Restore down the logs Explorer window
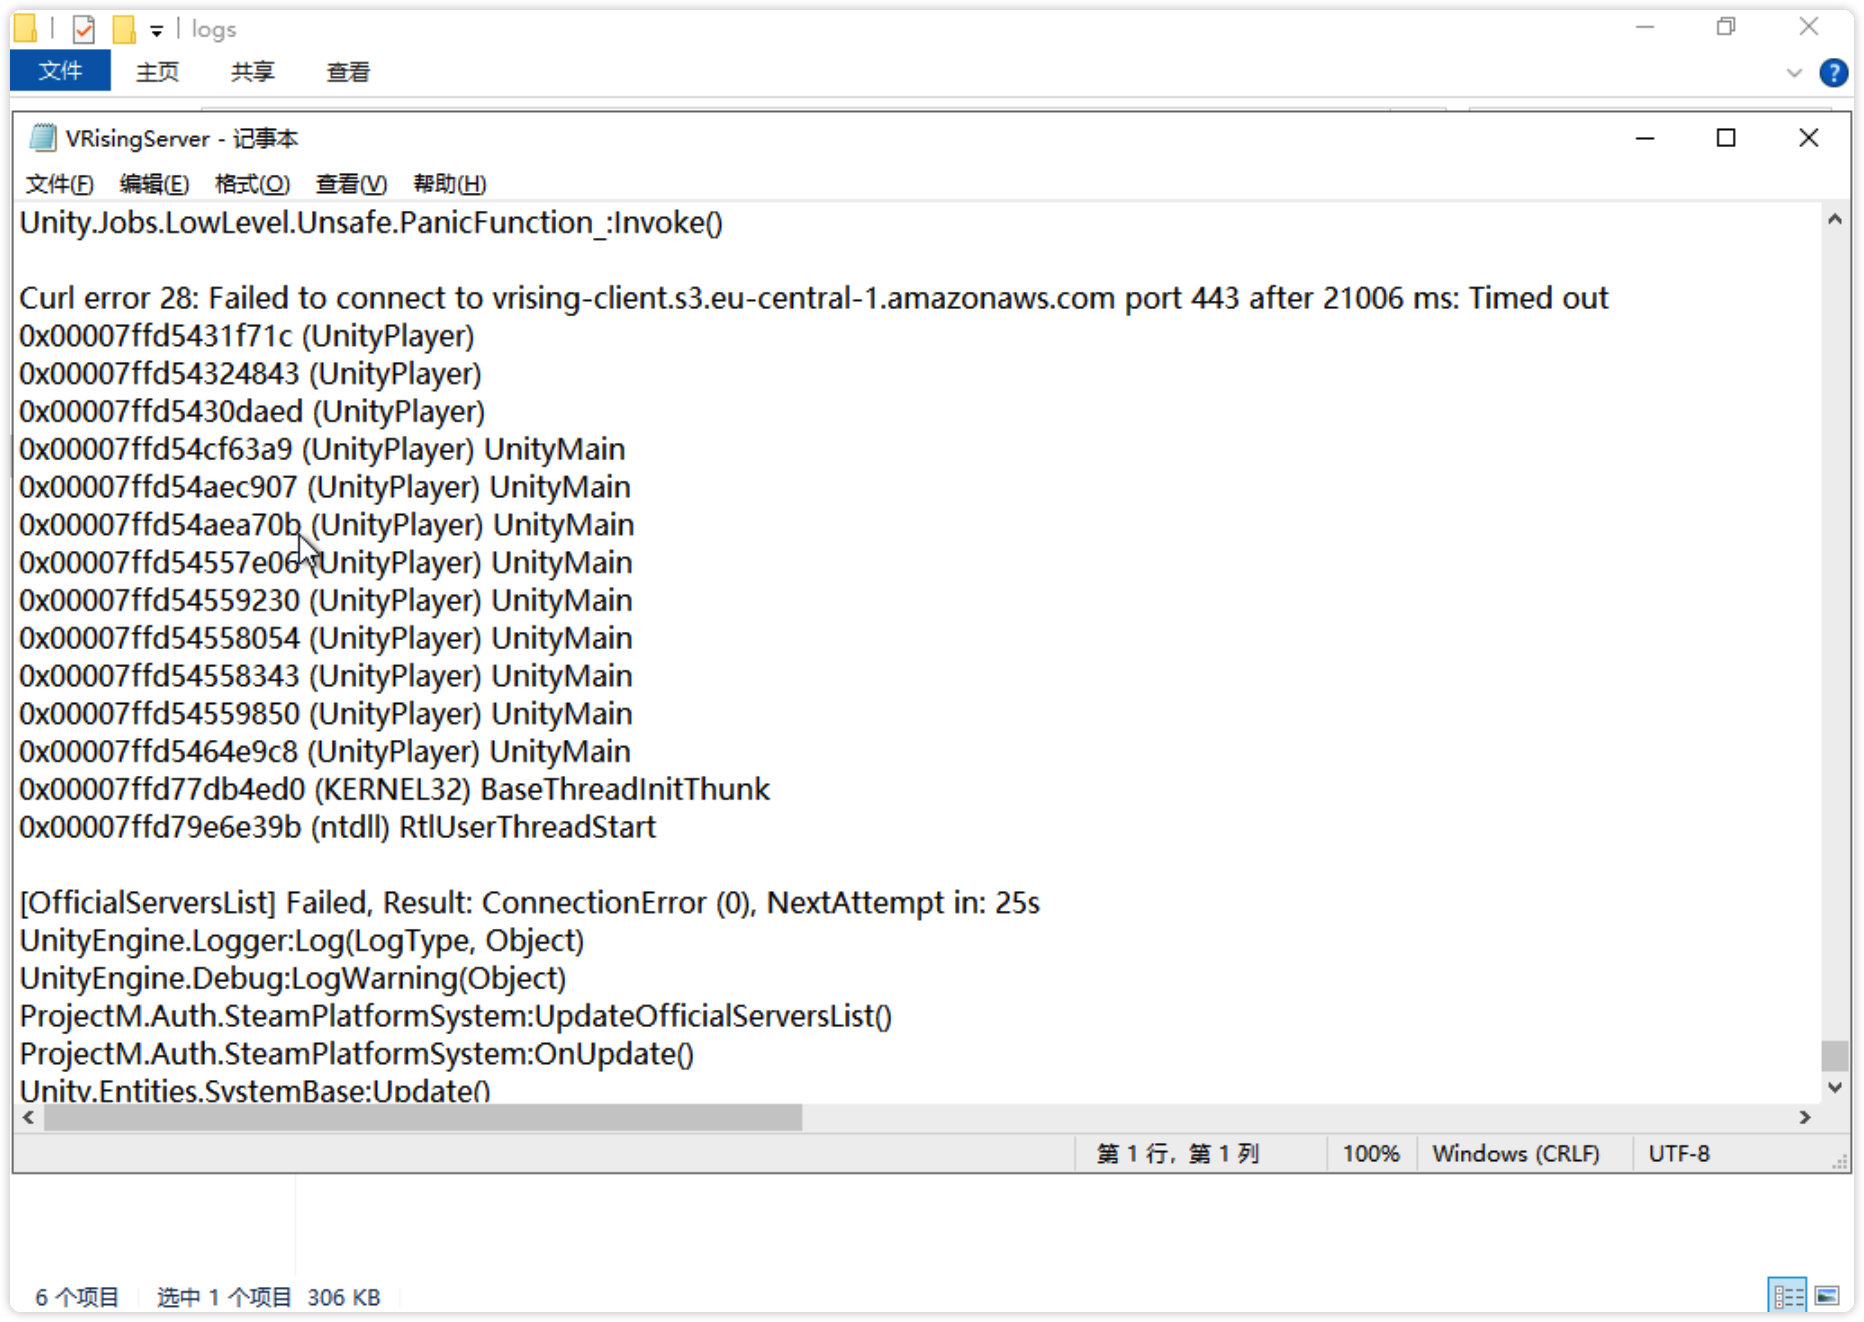The width and height of the screenshot is (1864, 1322). tap(1726, 28)
